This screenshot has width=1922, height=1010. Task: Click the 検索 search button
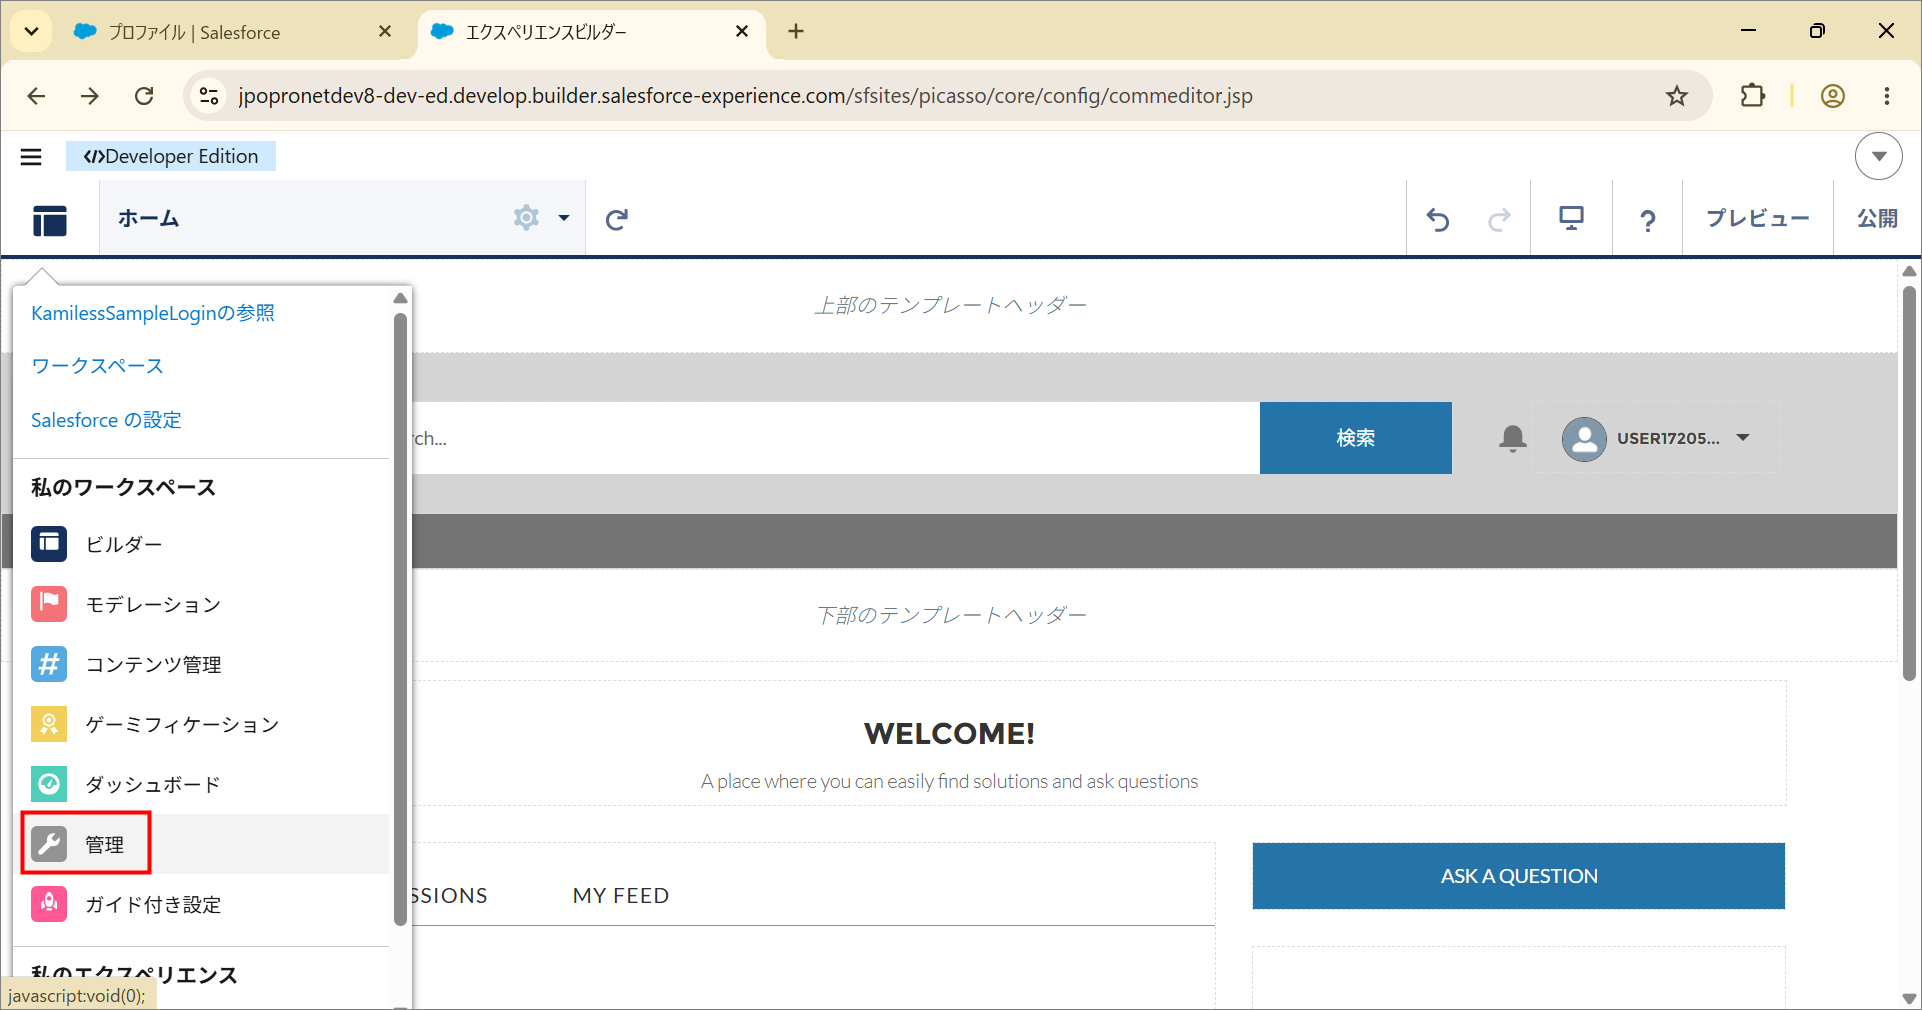click(x=1356, y=438)
